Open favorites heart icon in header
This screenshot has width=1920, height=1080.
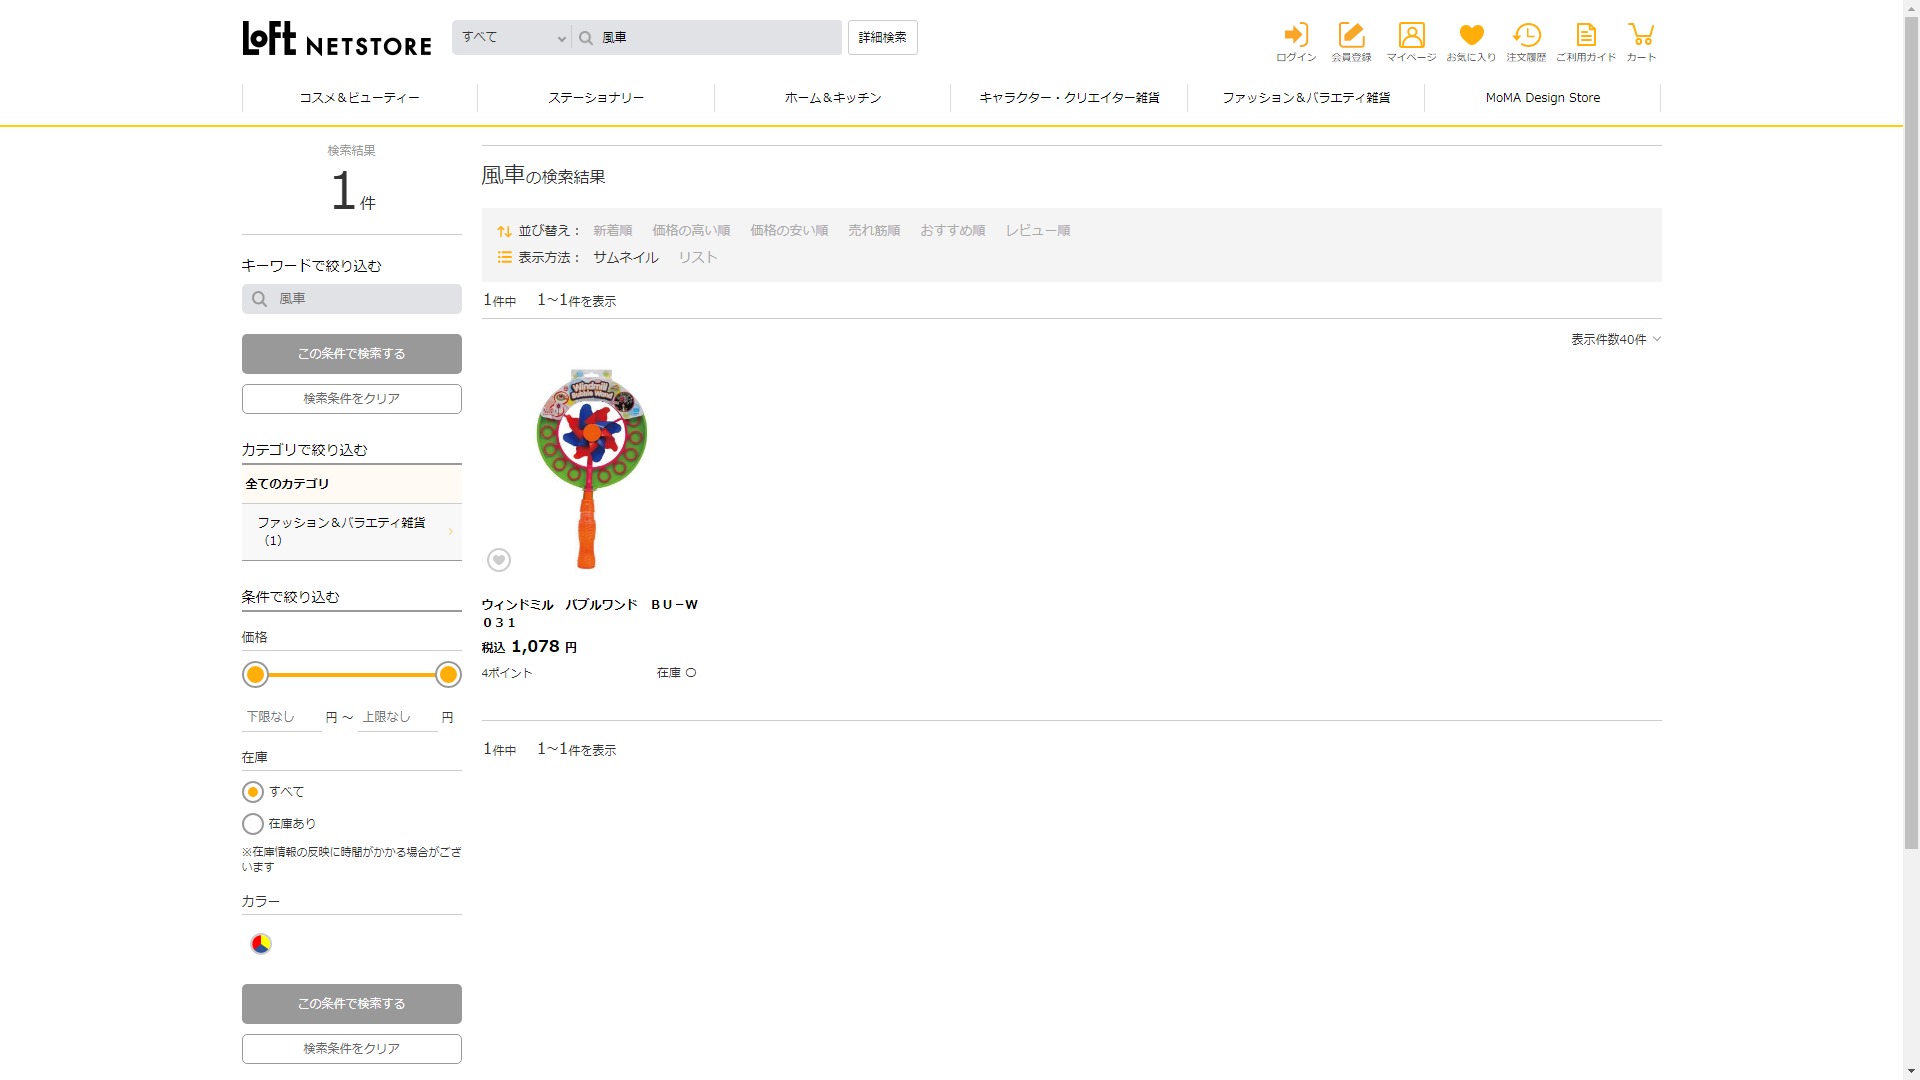(x=1471, y=36)
